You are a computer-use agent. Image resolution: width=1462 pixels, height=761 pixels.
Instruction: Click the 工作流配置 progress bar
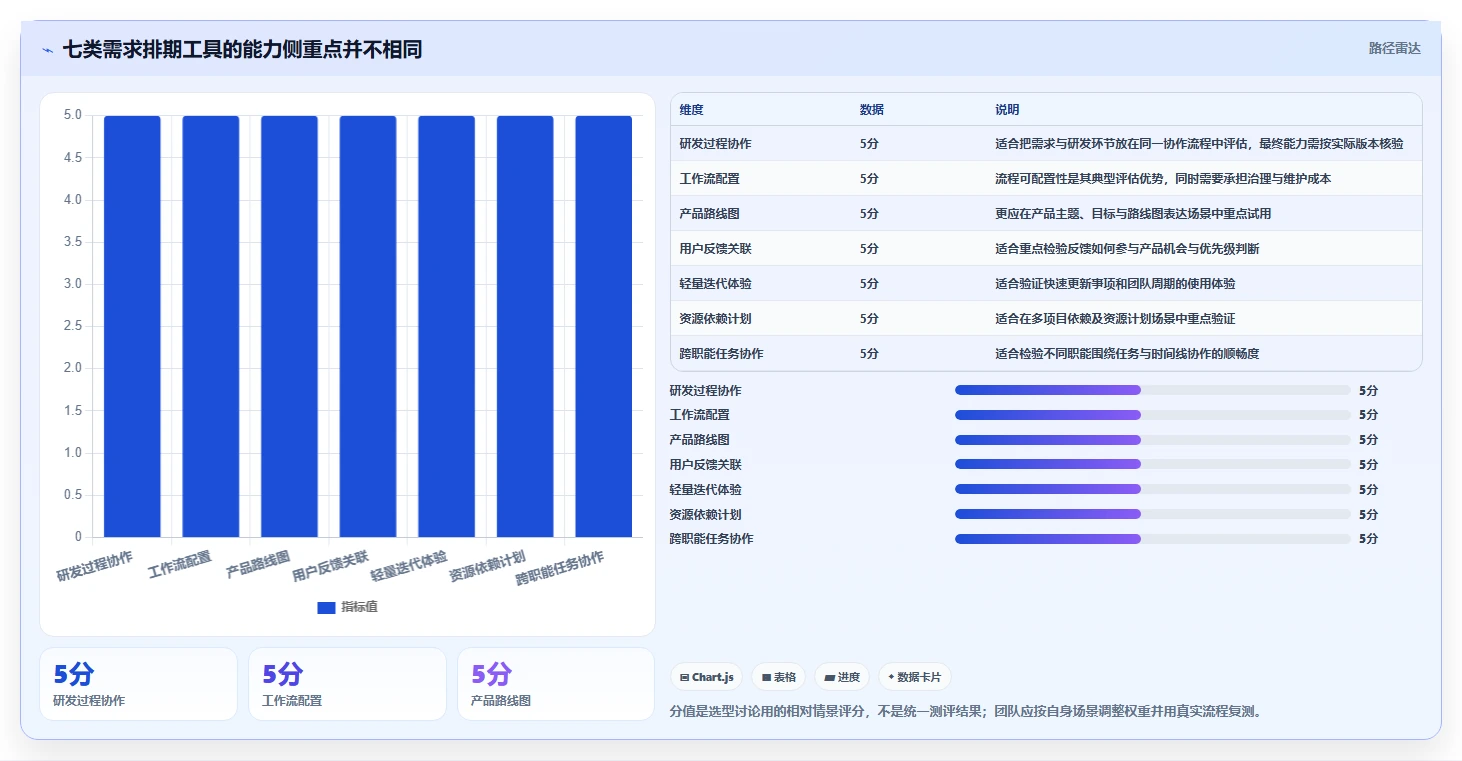click(1152, 415)
